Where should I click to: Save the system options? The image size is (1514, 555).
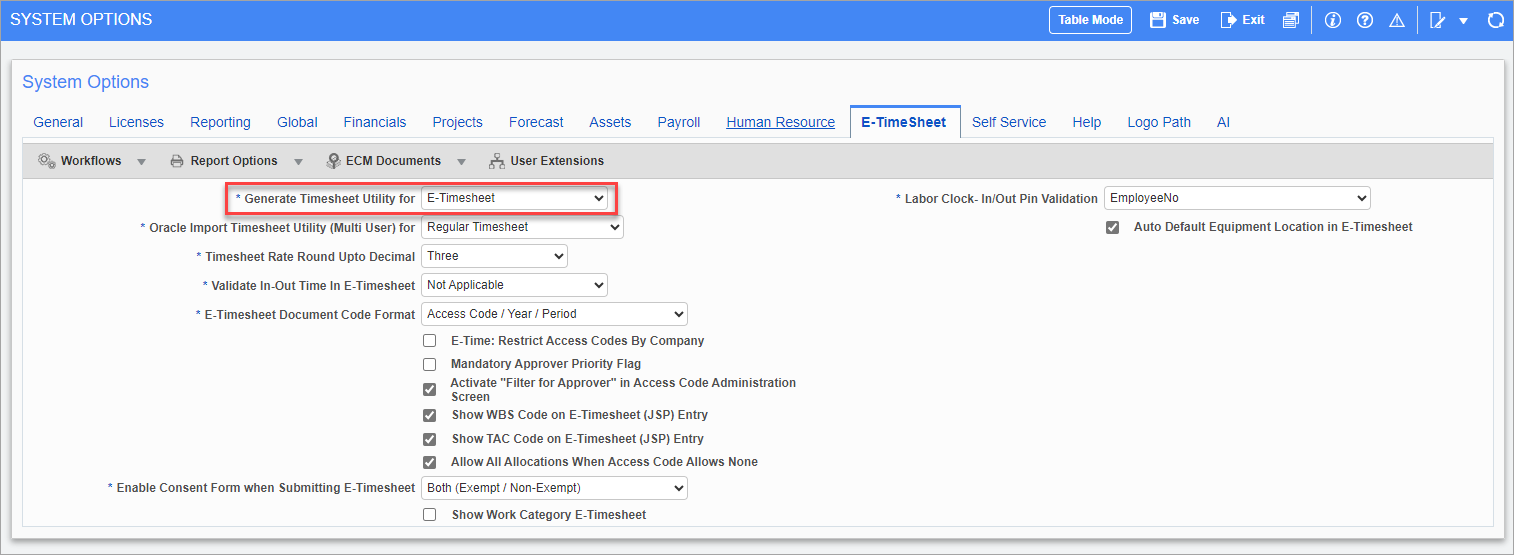pos(1175,20)
